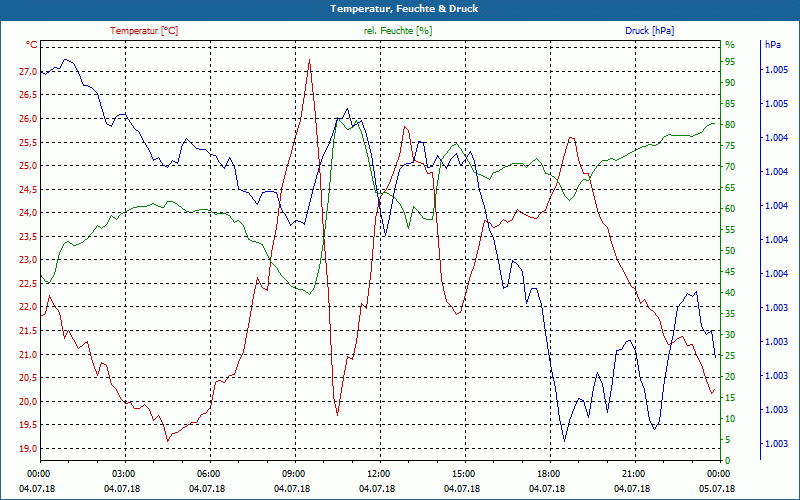Click the 45 value on green humidity axis
Image resolution: width=800 pixels, height=500 pixels.
[730, 272]
